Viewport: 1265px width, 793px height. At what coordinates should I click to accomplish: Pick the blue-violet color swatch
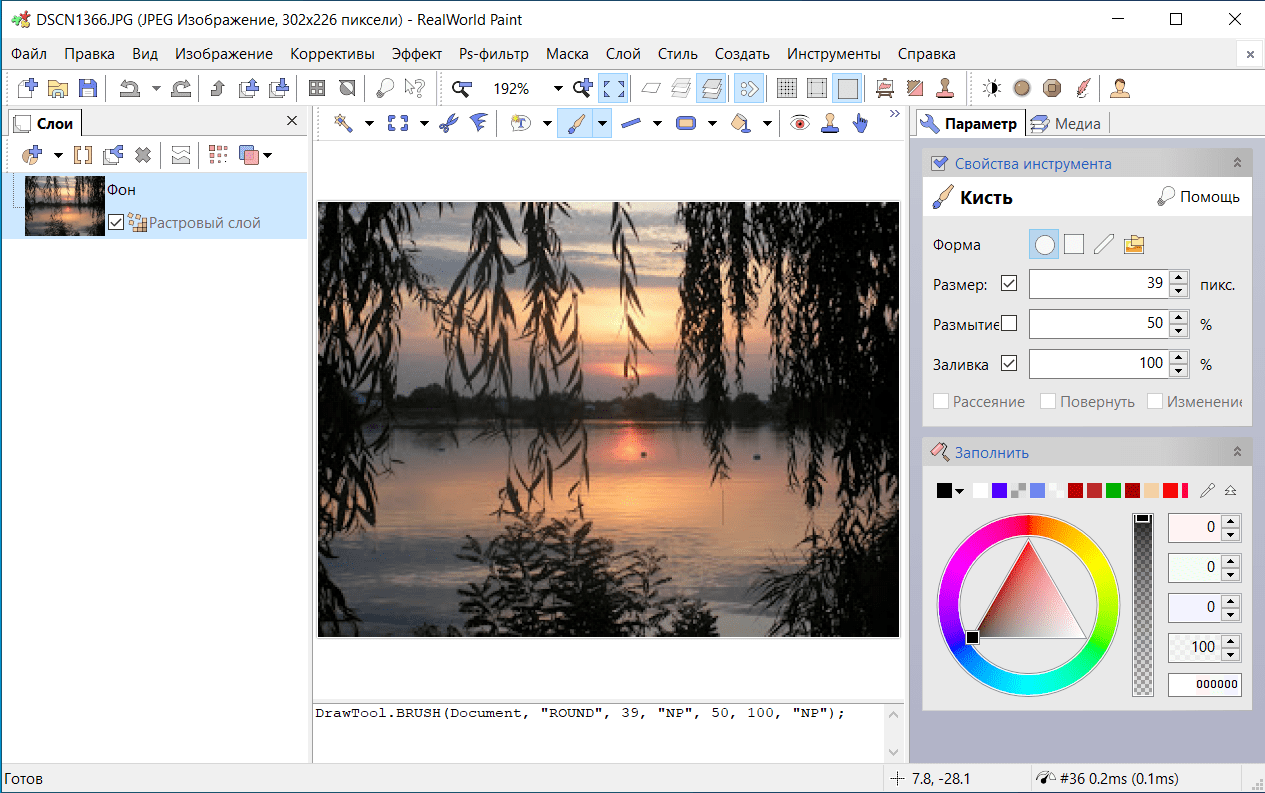[999, 491]
